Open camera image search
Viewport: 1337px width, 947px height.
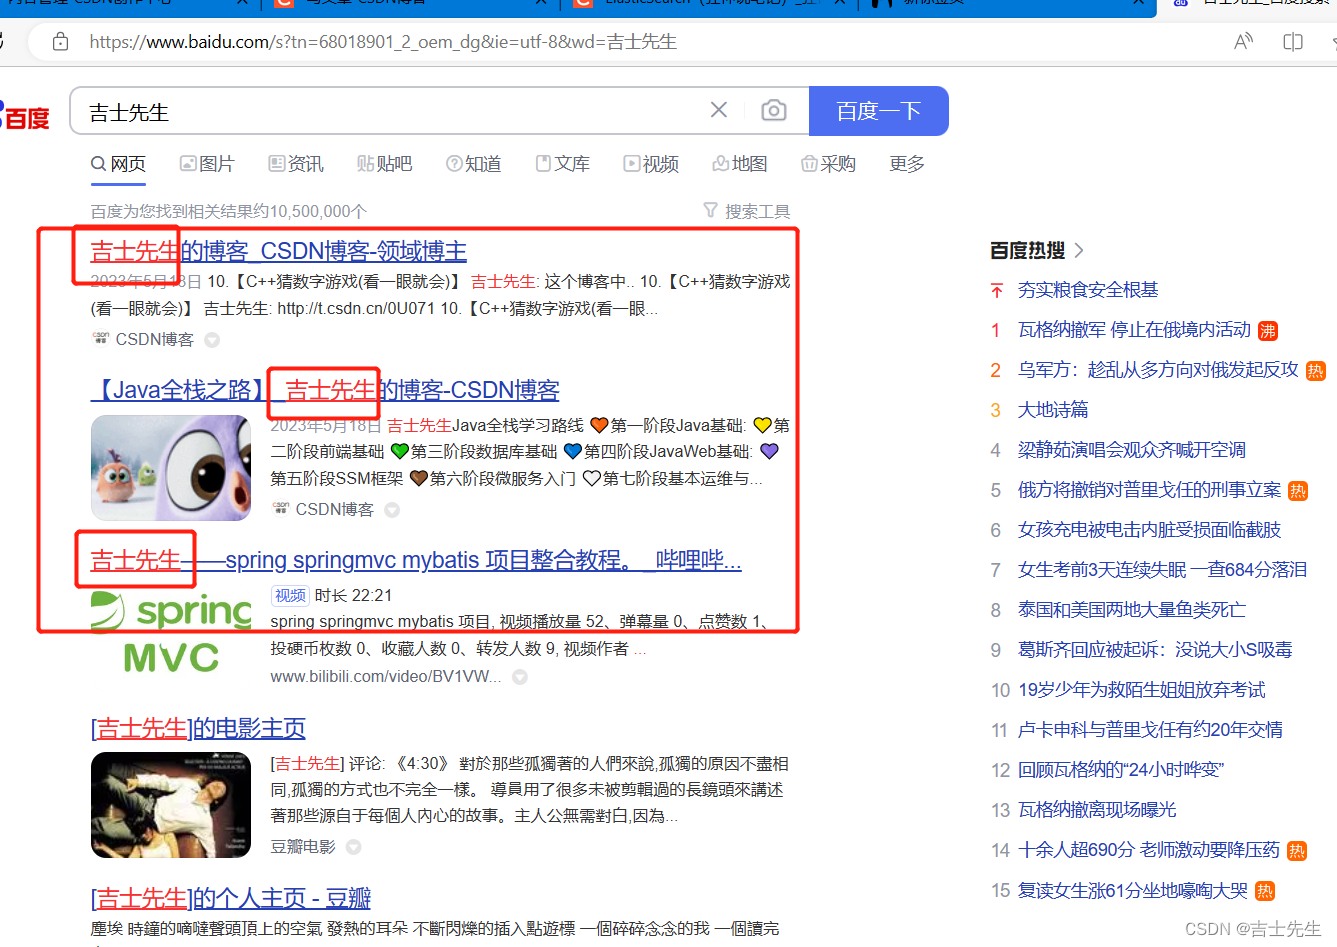click(x=774, y=110)
